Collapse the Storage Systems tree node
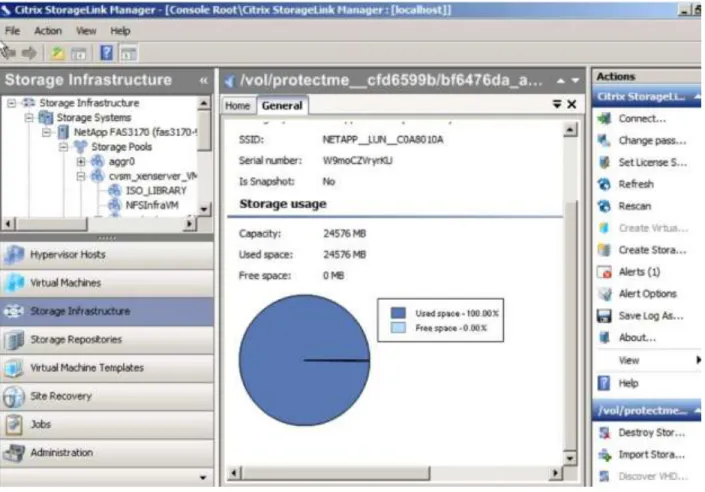 click(29, 118)
